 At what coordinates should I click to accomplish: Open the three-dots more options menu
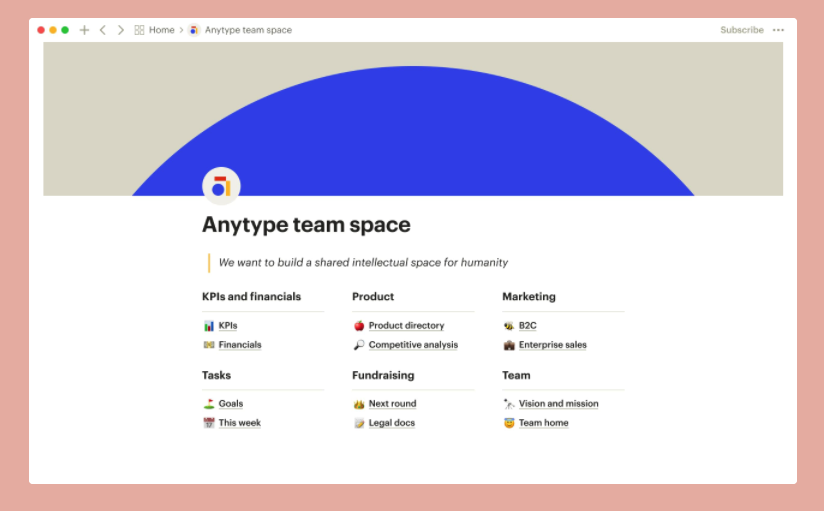[x=778, y=30]
